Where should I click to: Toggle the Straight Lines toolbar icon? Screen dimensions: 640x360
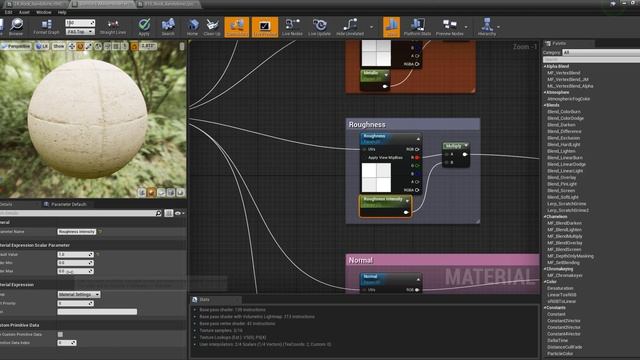(113, 27)
